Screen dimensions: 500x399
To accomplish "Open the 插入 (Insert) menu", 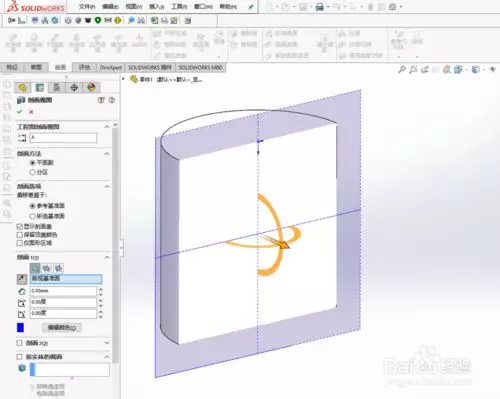I will (157, 6).
